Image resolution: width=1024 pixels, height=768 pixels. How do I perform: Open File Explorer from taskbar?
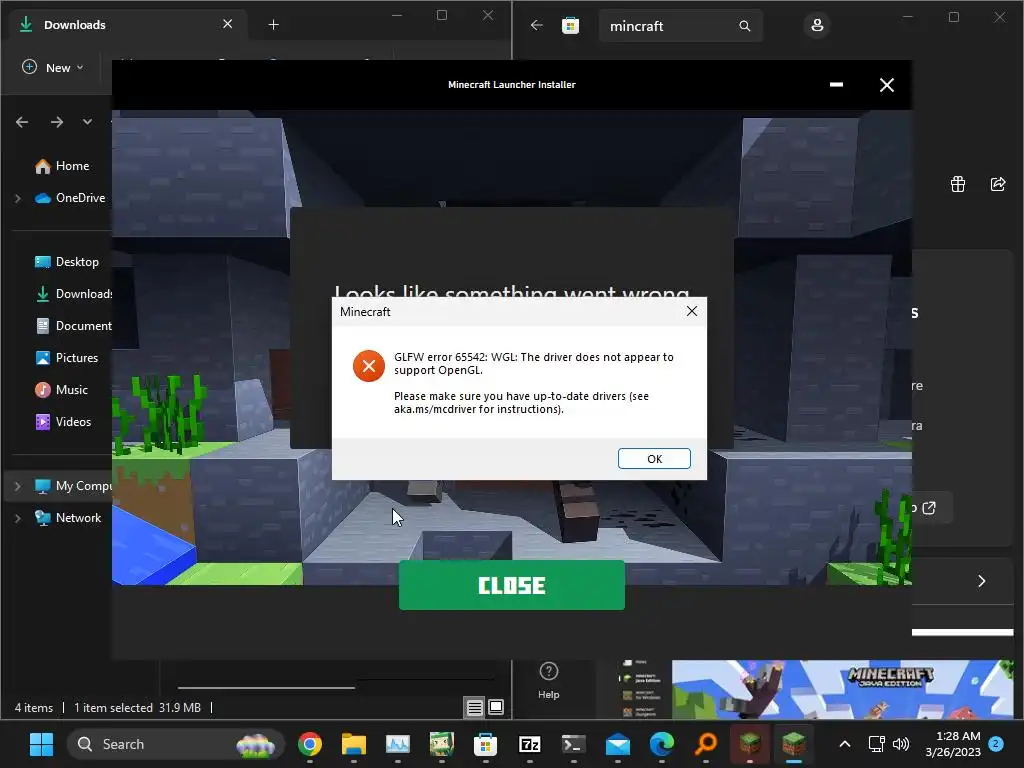(x=354, y=744)
